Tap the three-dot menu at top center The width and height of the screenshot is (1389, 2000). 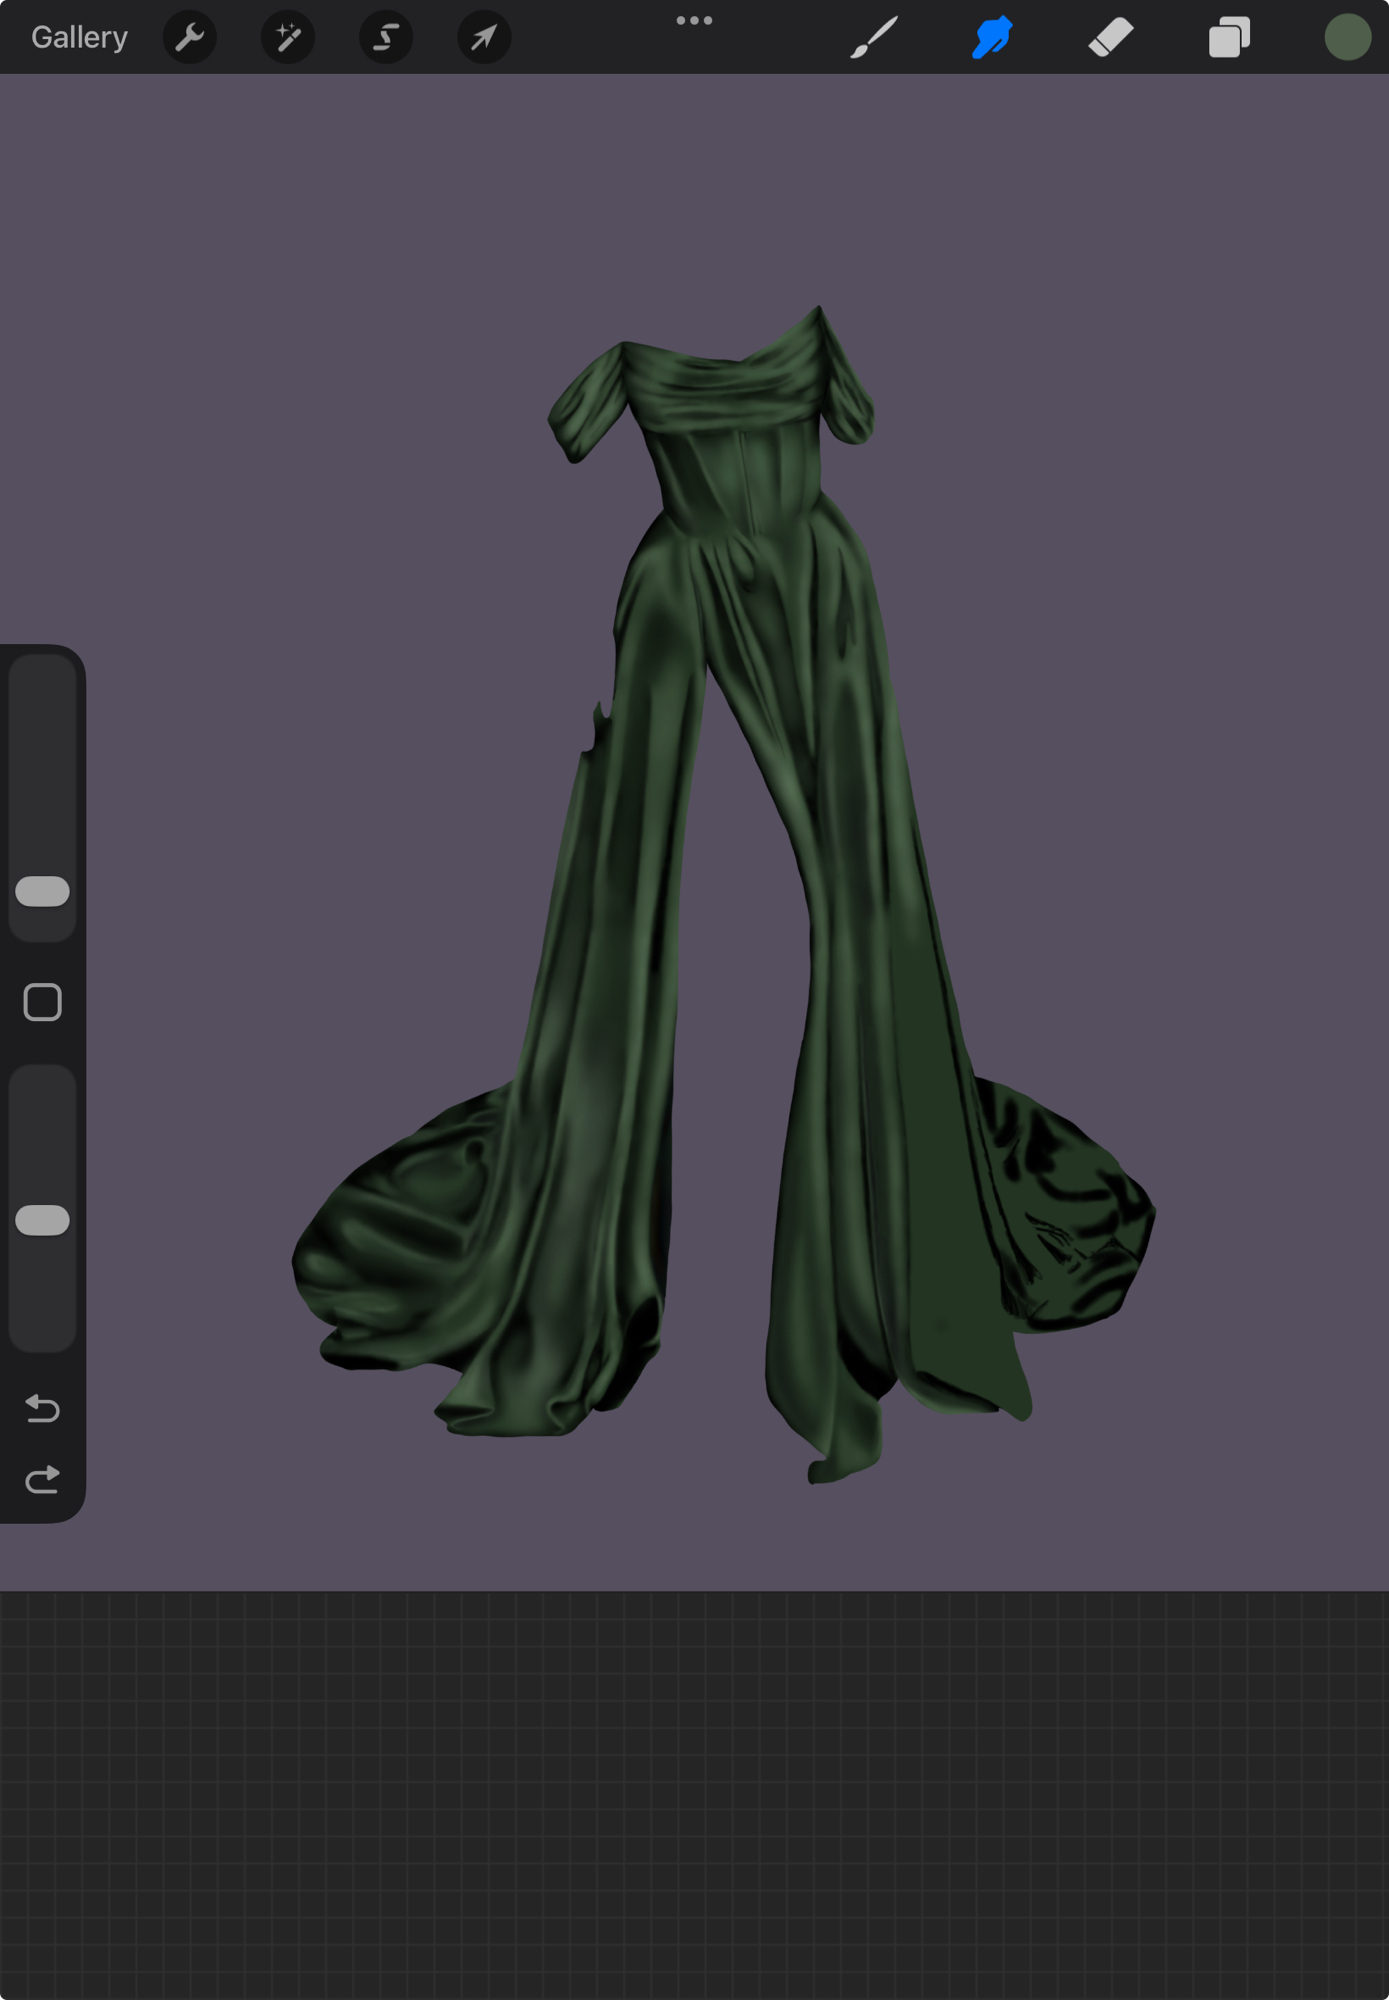(694, 21)
